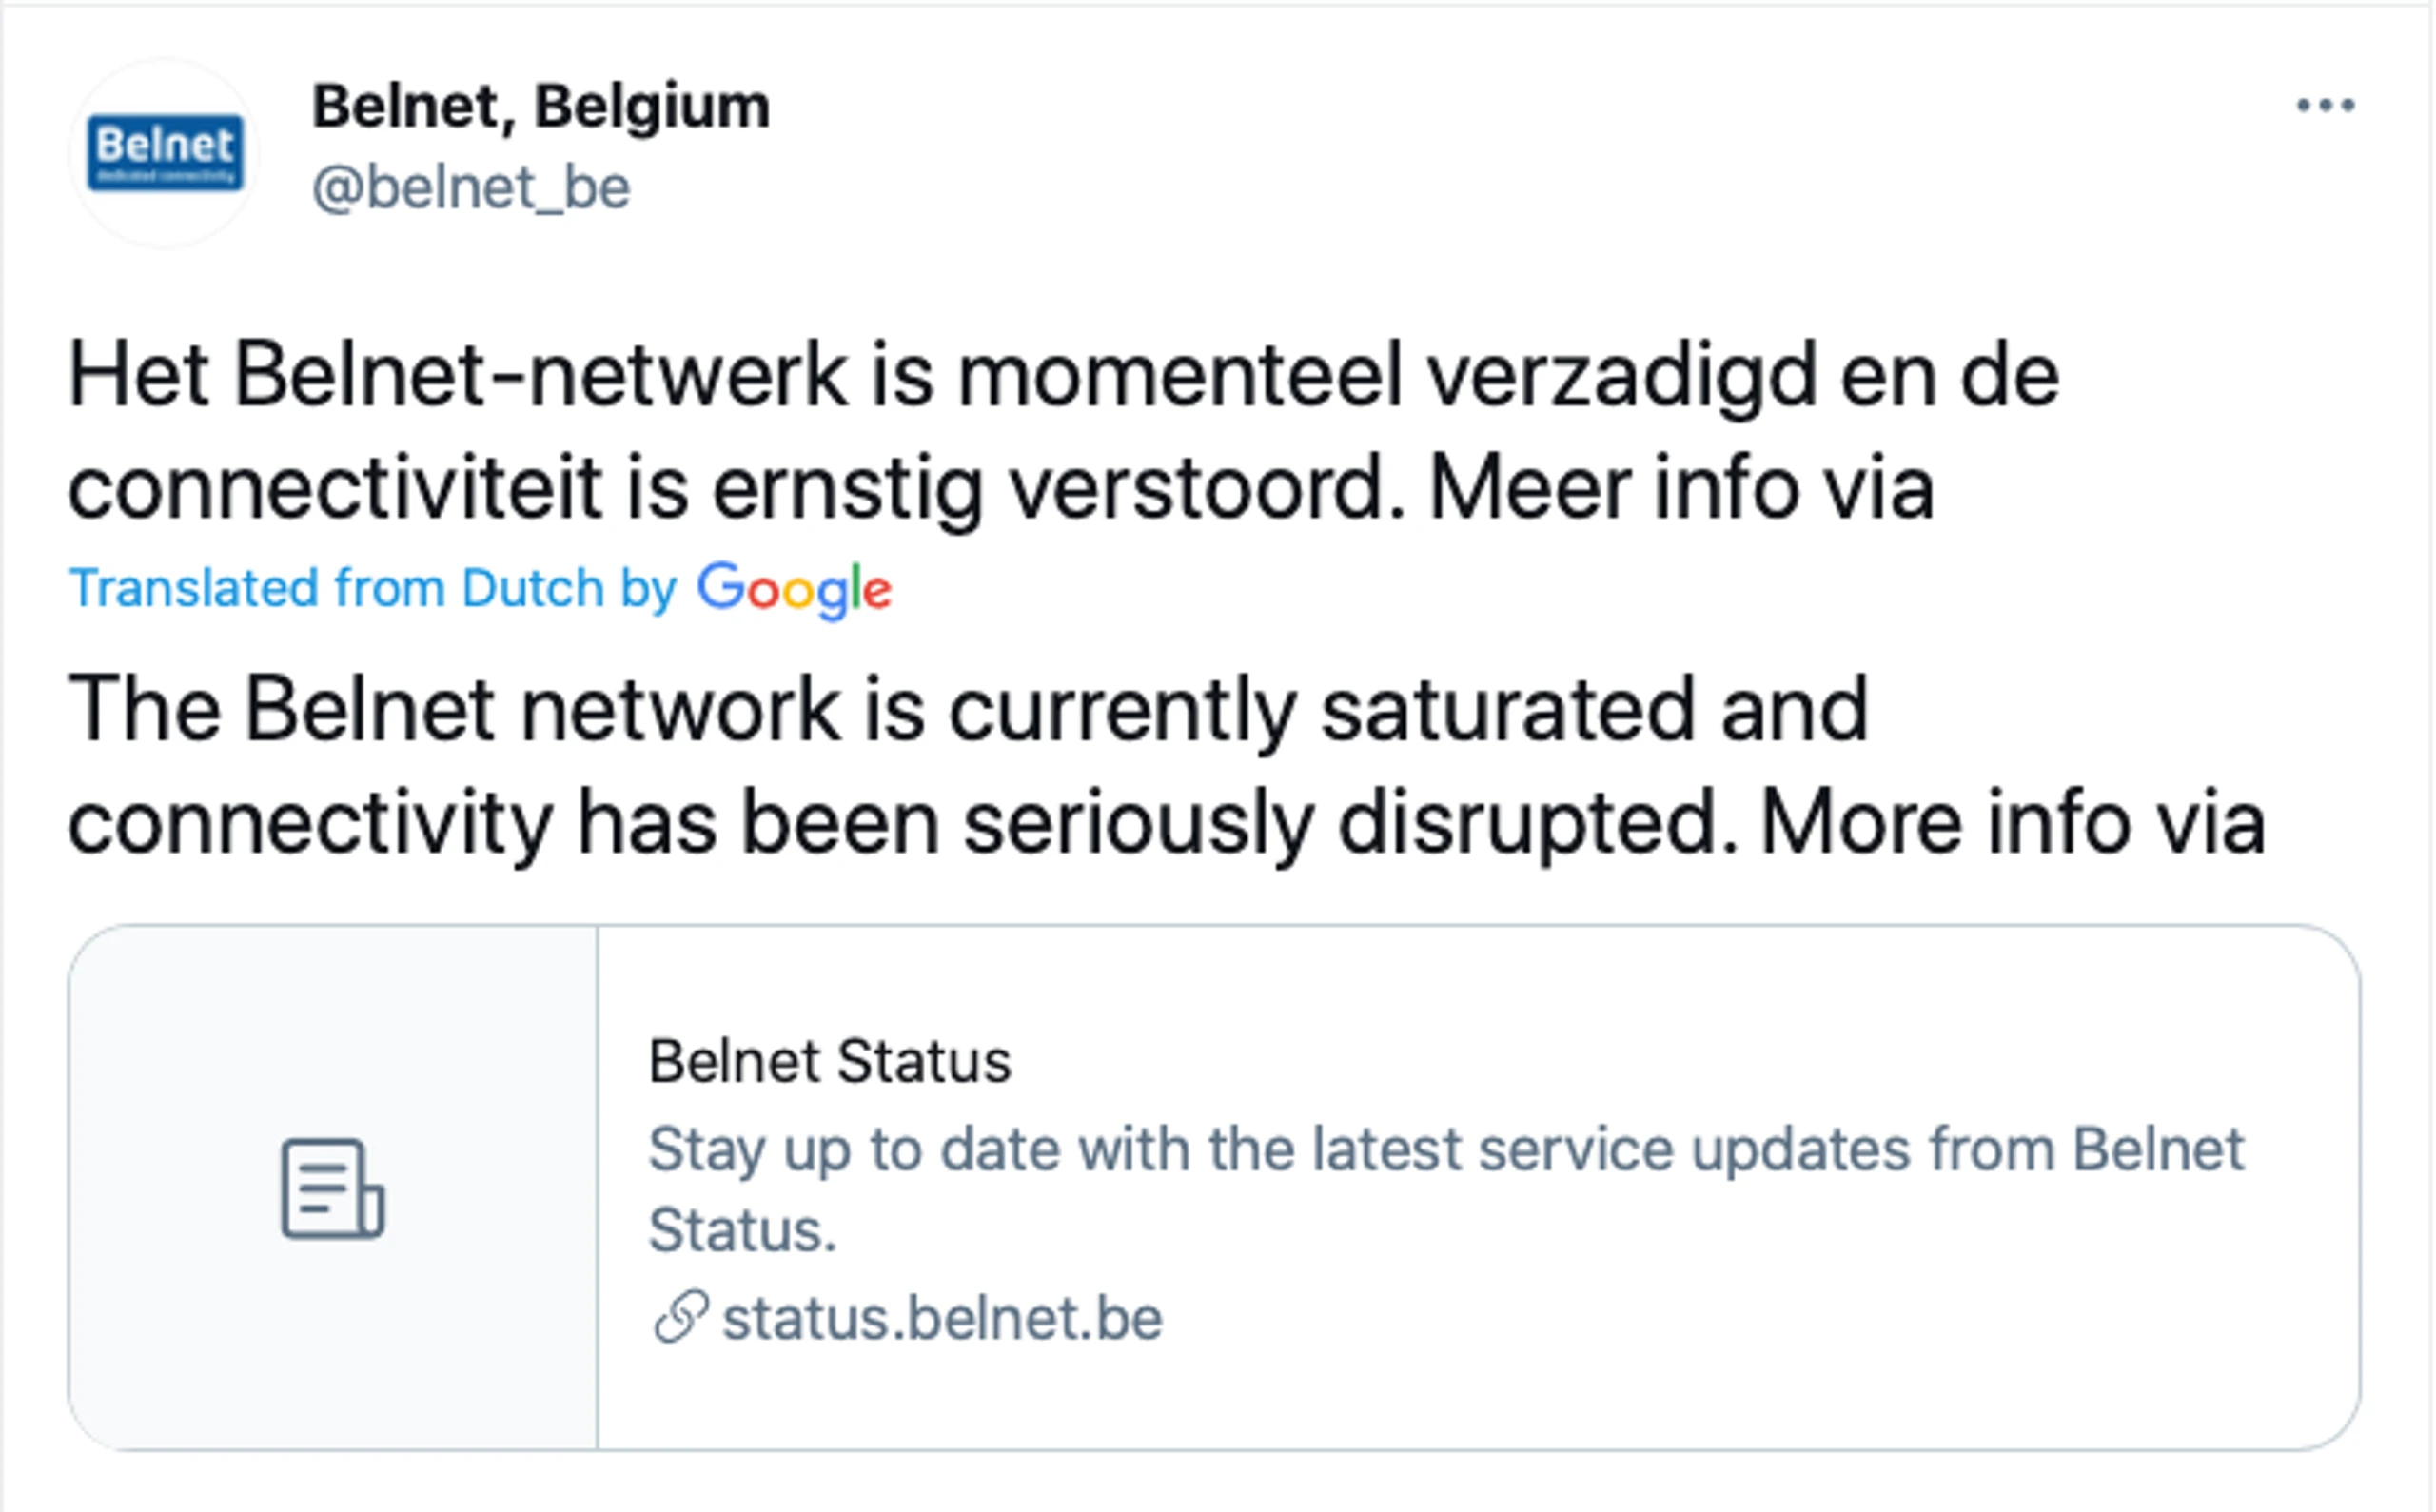Click the chain link icon beside status.belnet.be
The height and width of the screenshot is (1512, 2436).
tap(681, 1316)
